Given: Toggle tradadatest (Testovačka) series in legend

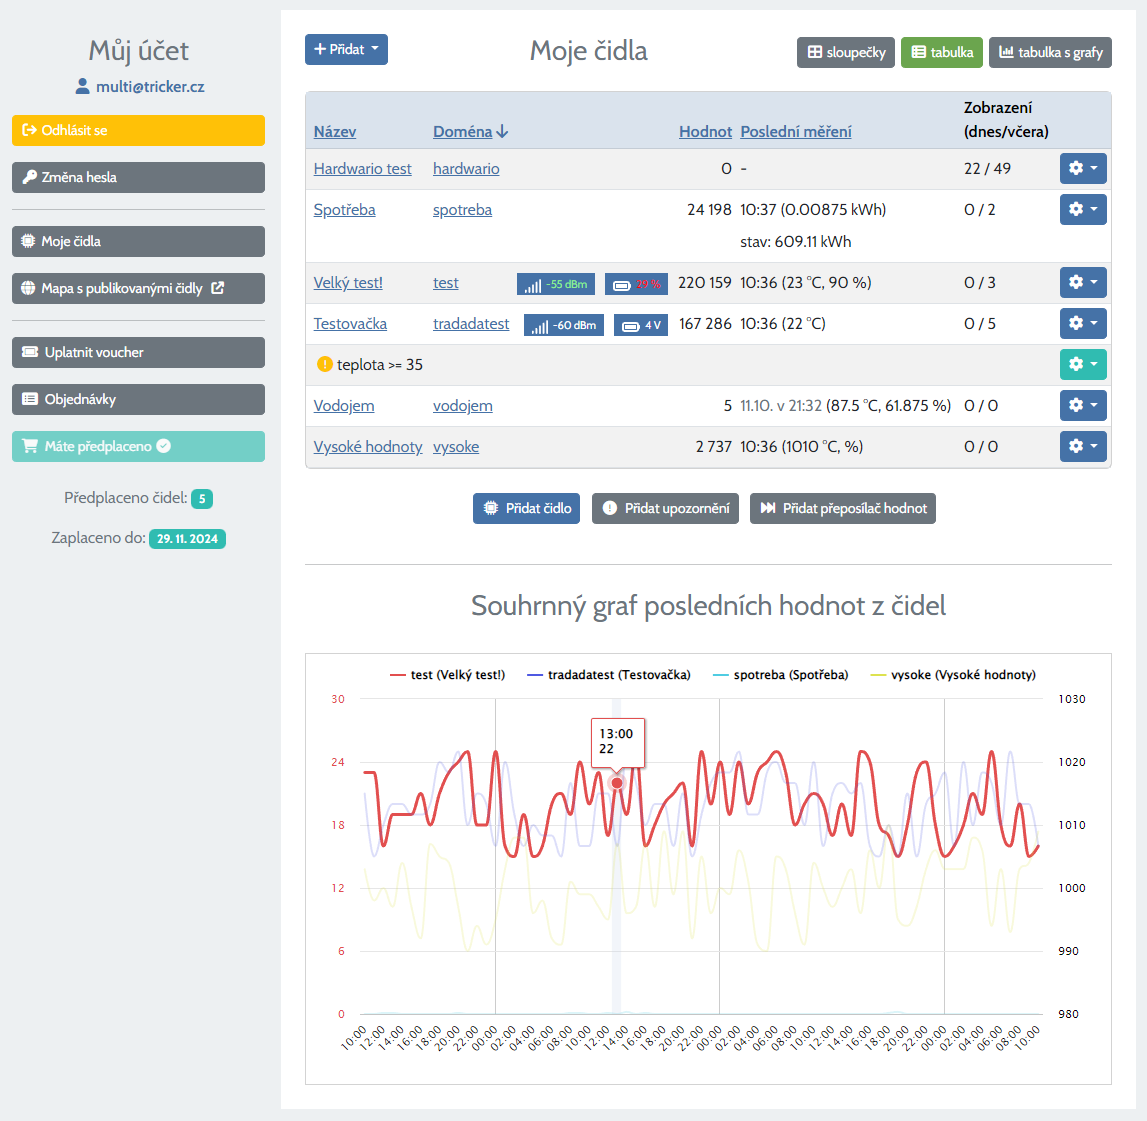Looking at the screenshot, I should click(x=608, y=675).
